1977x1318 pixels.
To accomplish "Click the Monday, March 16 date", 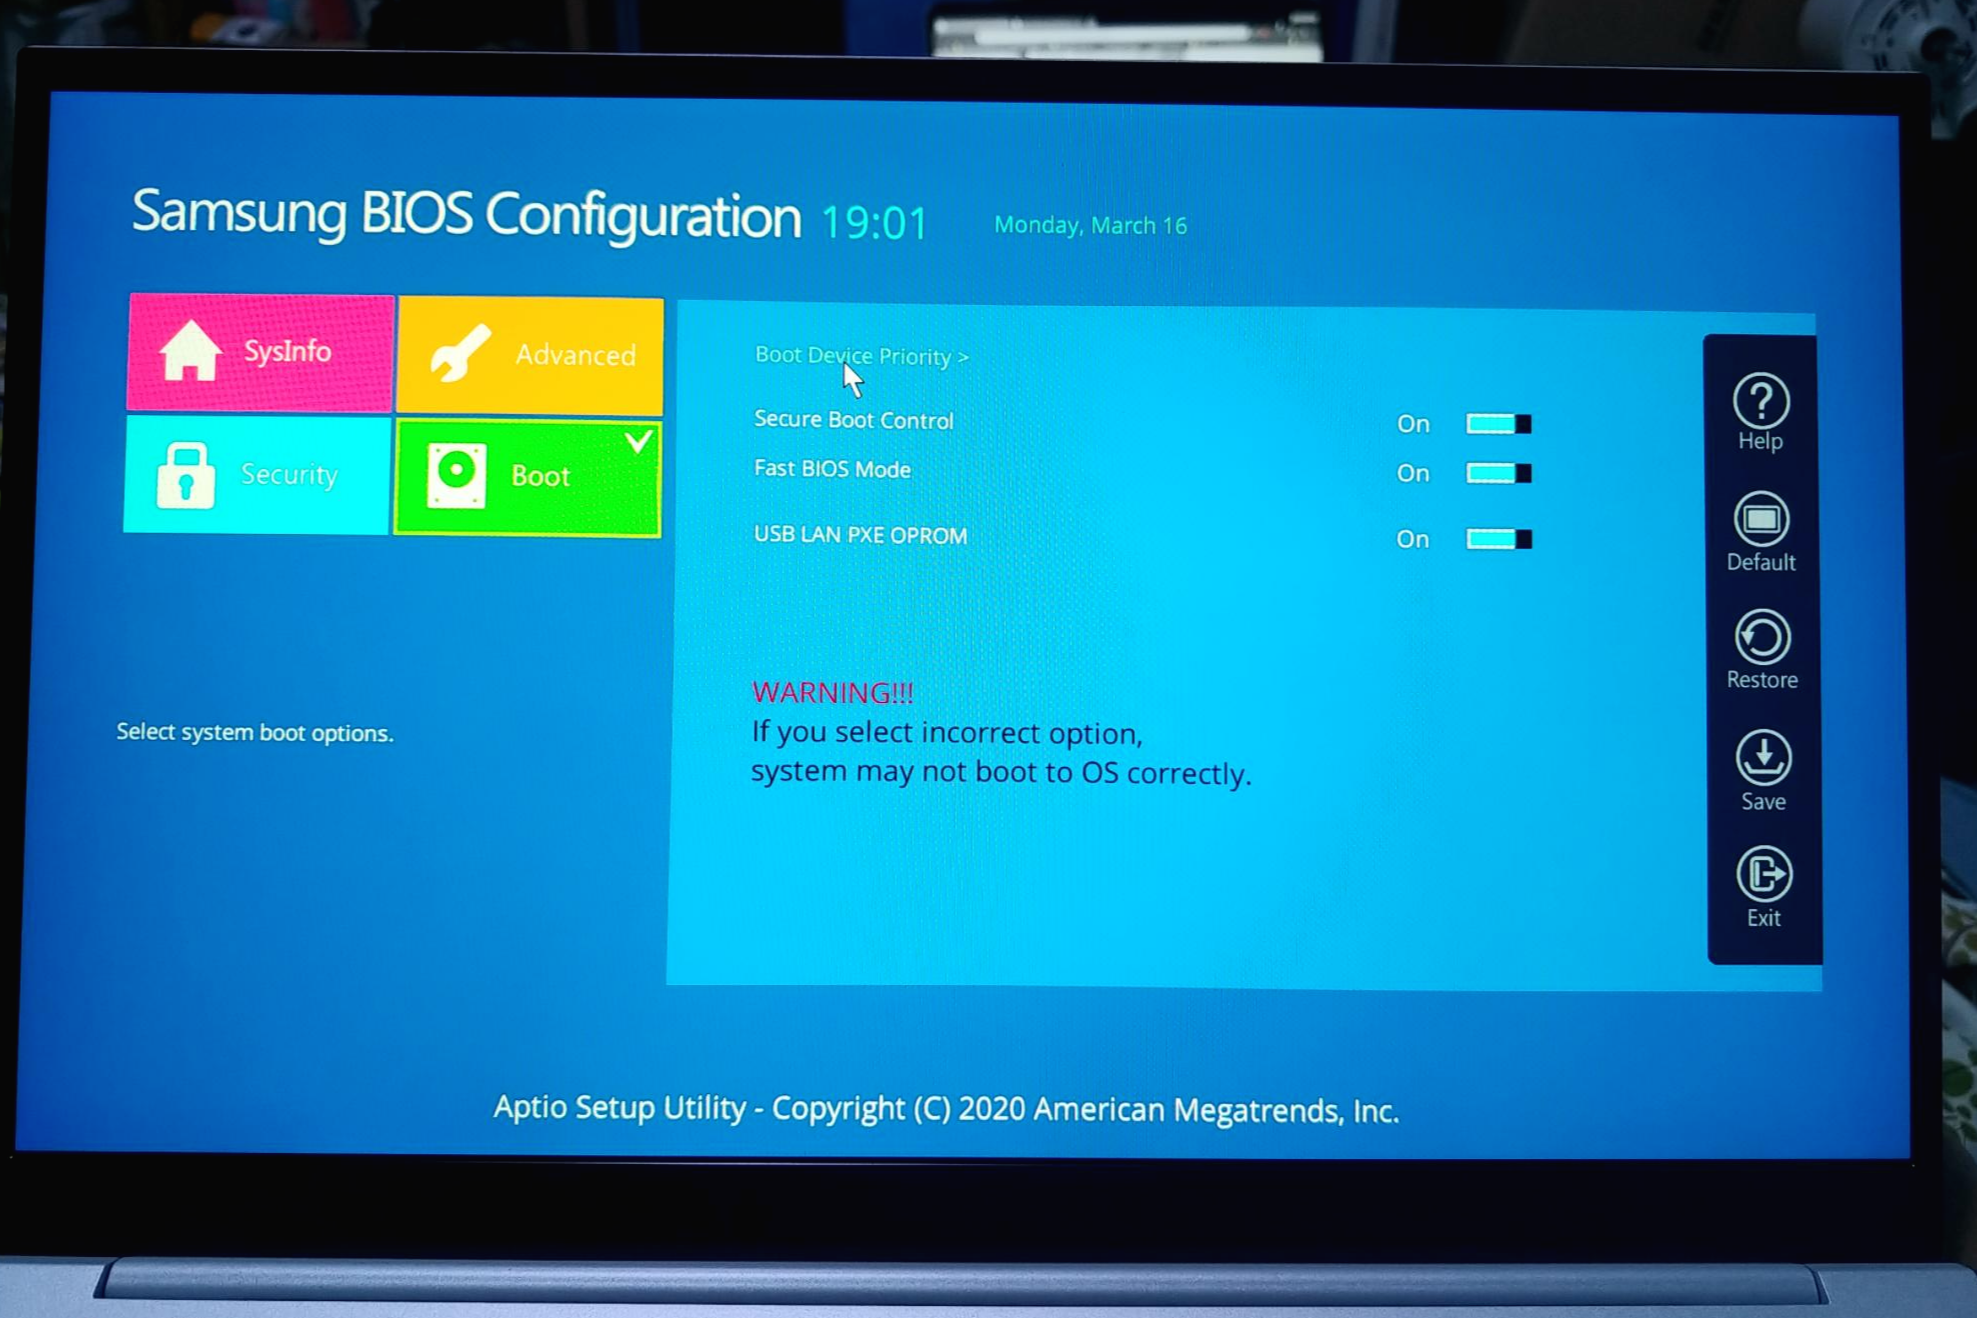I will click(1090, 225).
